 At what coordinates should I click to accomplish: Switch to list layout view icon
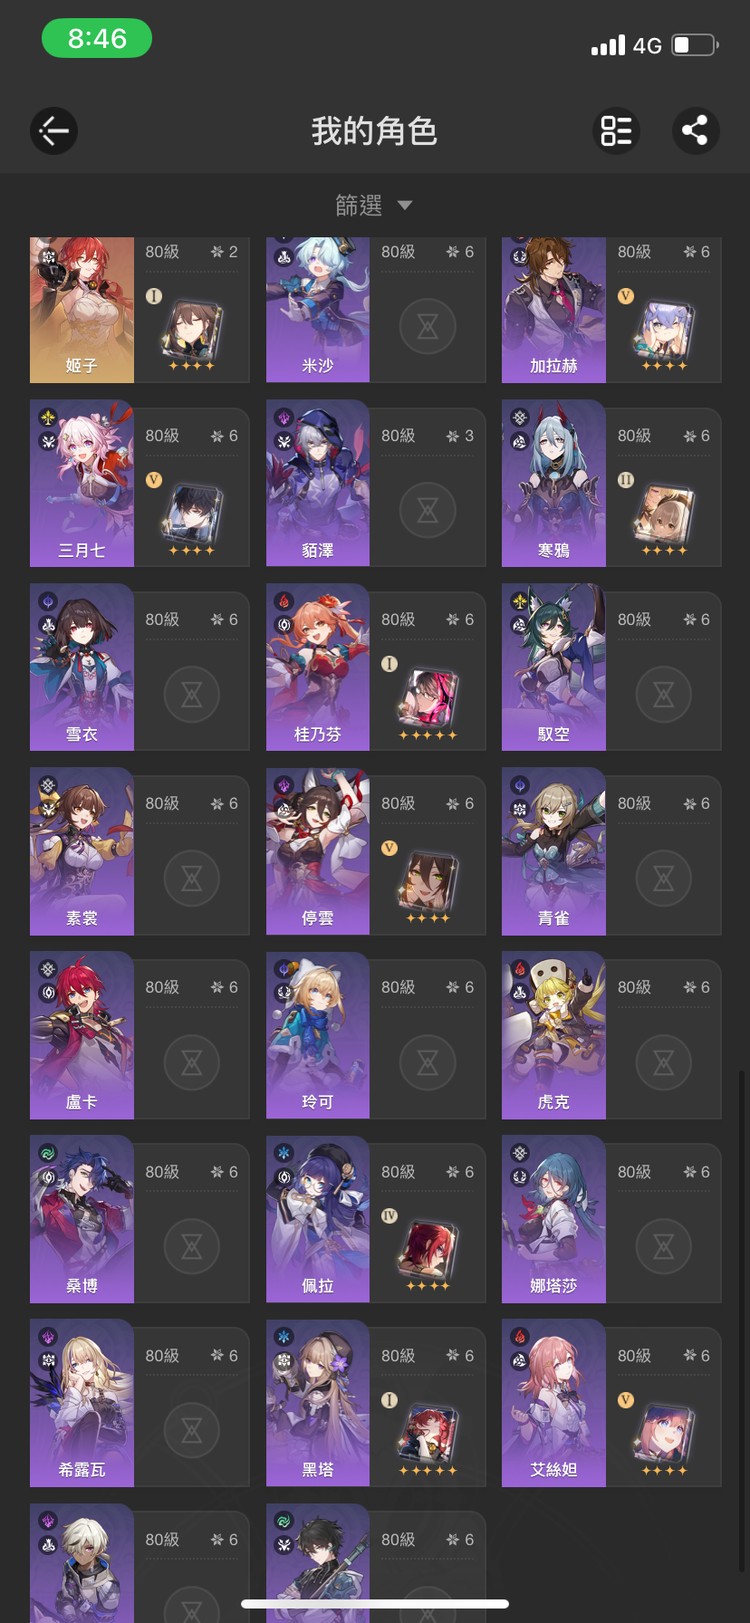[x=616, y=131]
